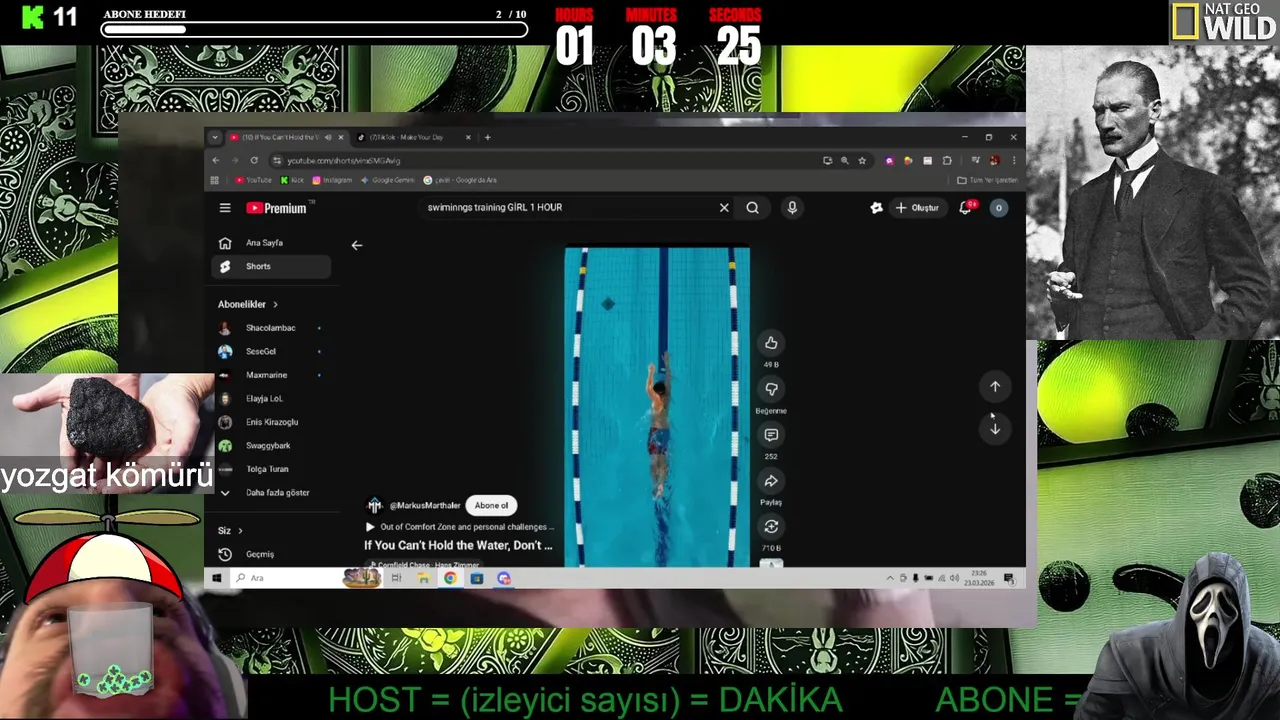This screenshot has height=720, width=1280.
Task: Open Chrome three-dot menu
Action: coord(1013,160)
